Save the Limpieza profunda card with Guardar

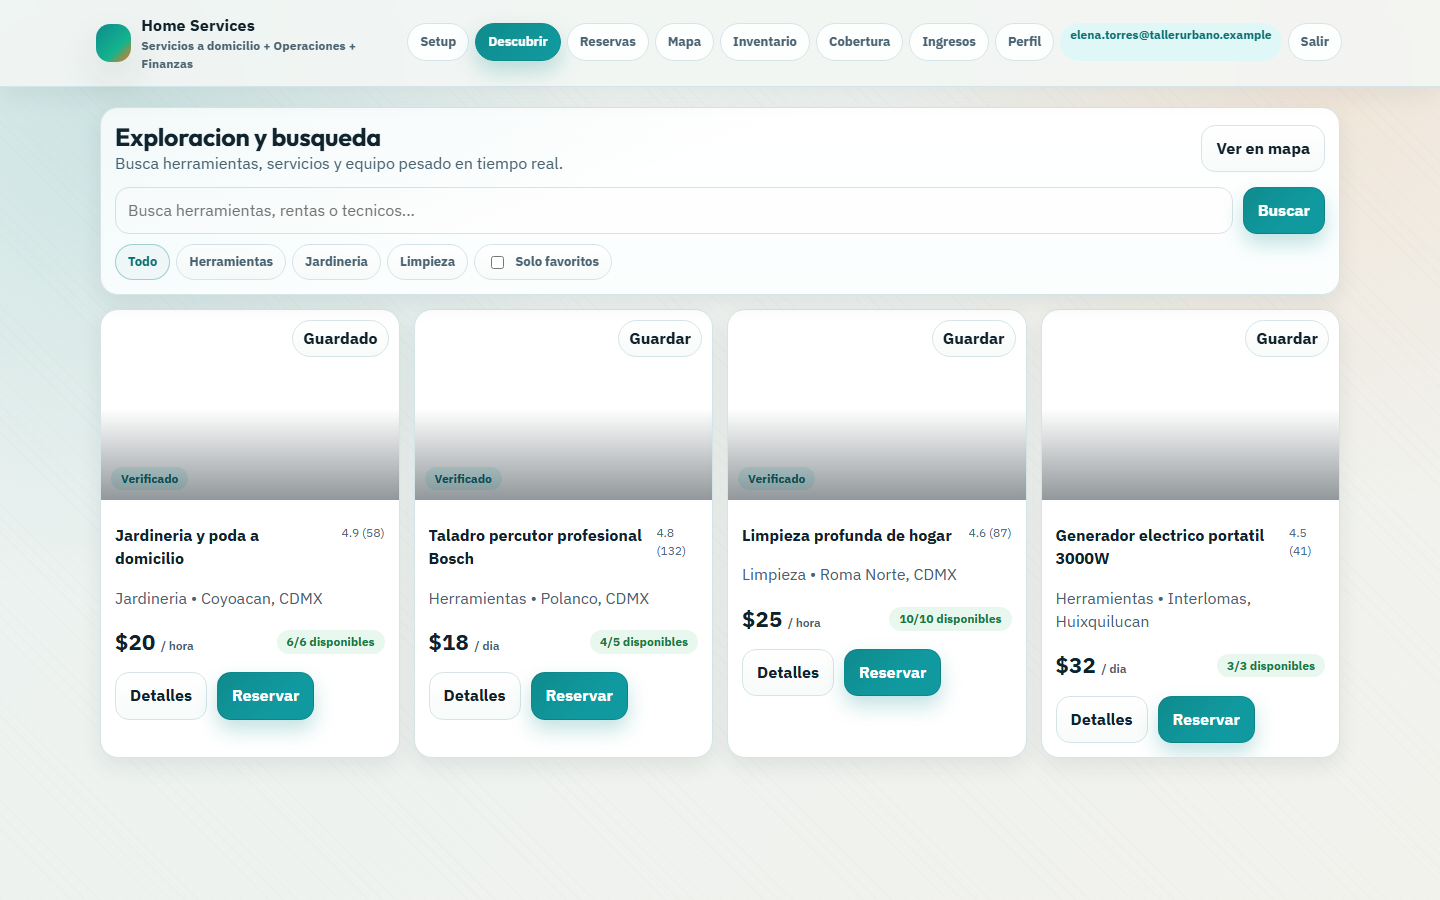(974, 339)
